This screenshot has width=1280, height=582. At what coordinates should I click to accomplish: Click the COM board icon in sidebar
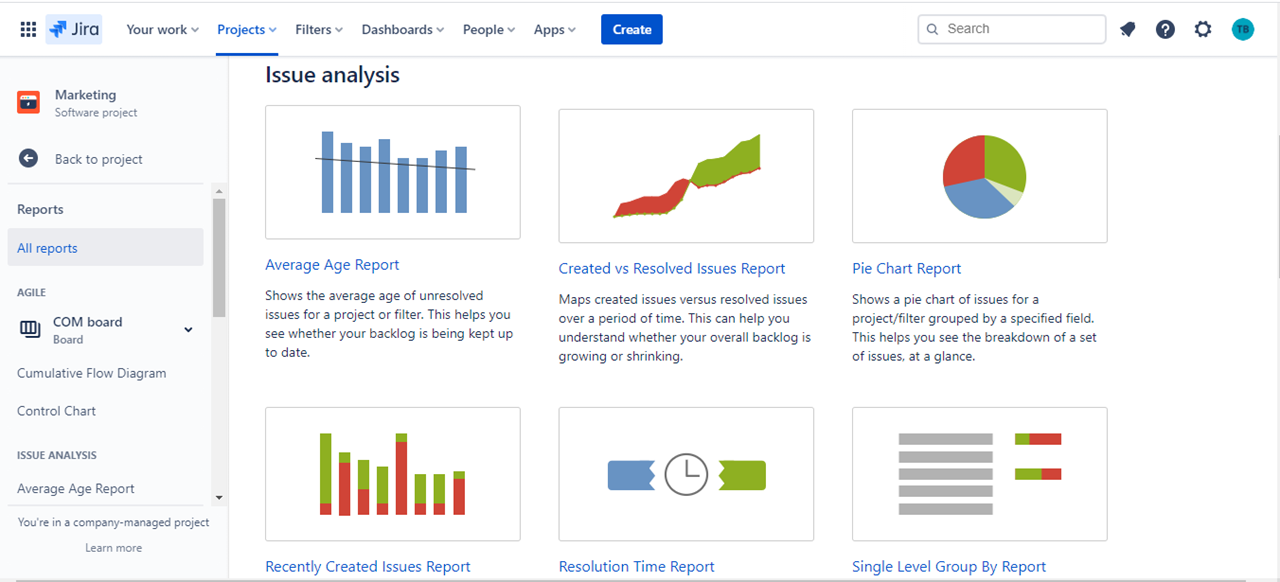[x=29, y=329]
